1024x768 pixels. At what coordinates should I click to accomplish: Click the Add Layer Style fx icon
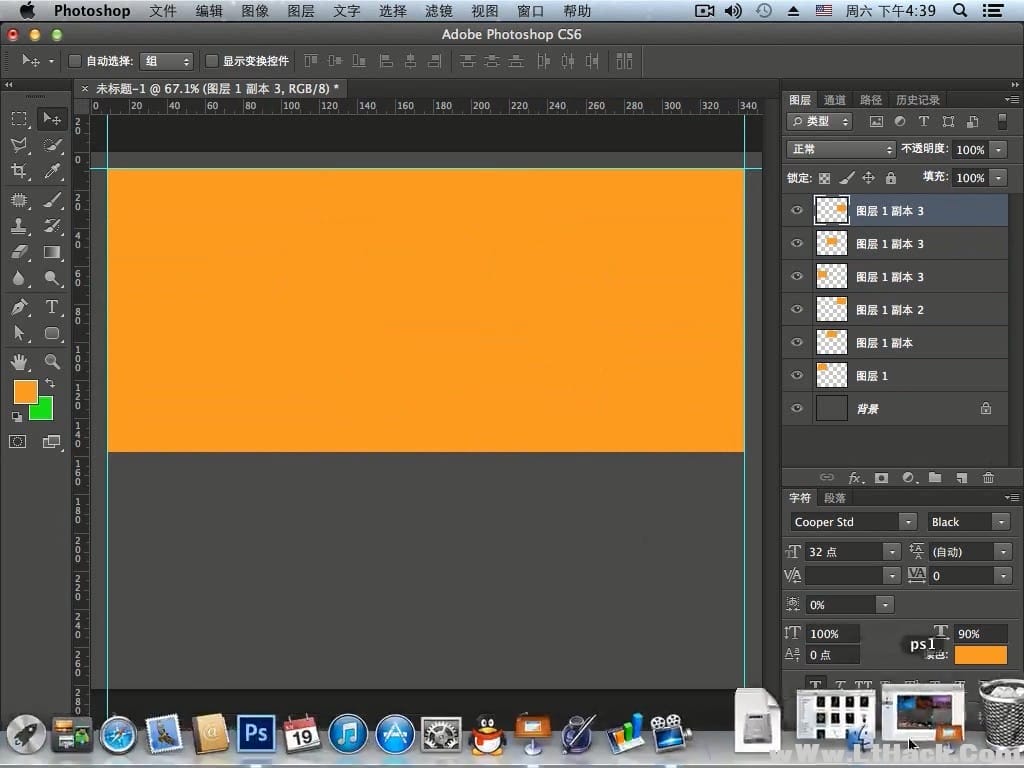854,478
